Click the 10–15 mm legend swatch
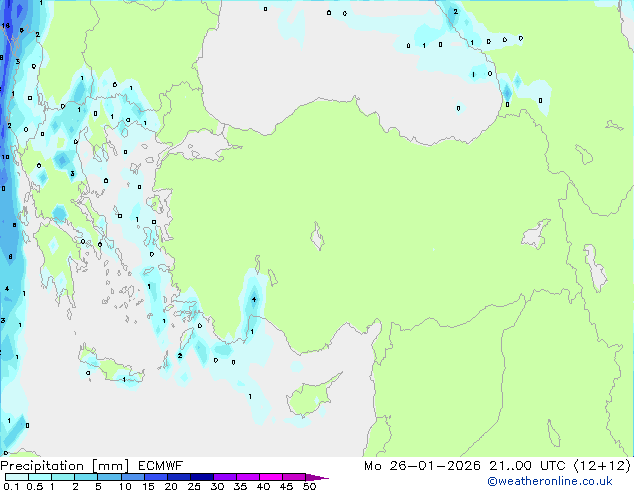634x490 pixels. coord(132,477)
